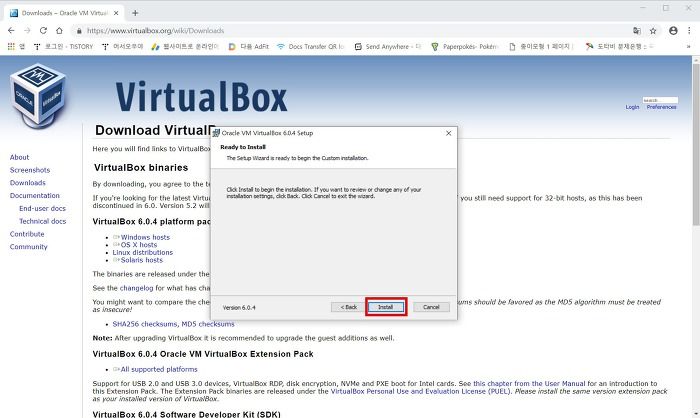Screen dimensions: 700x418
Task: Click the Login link on the page
Action: pos(632,107)
